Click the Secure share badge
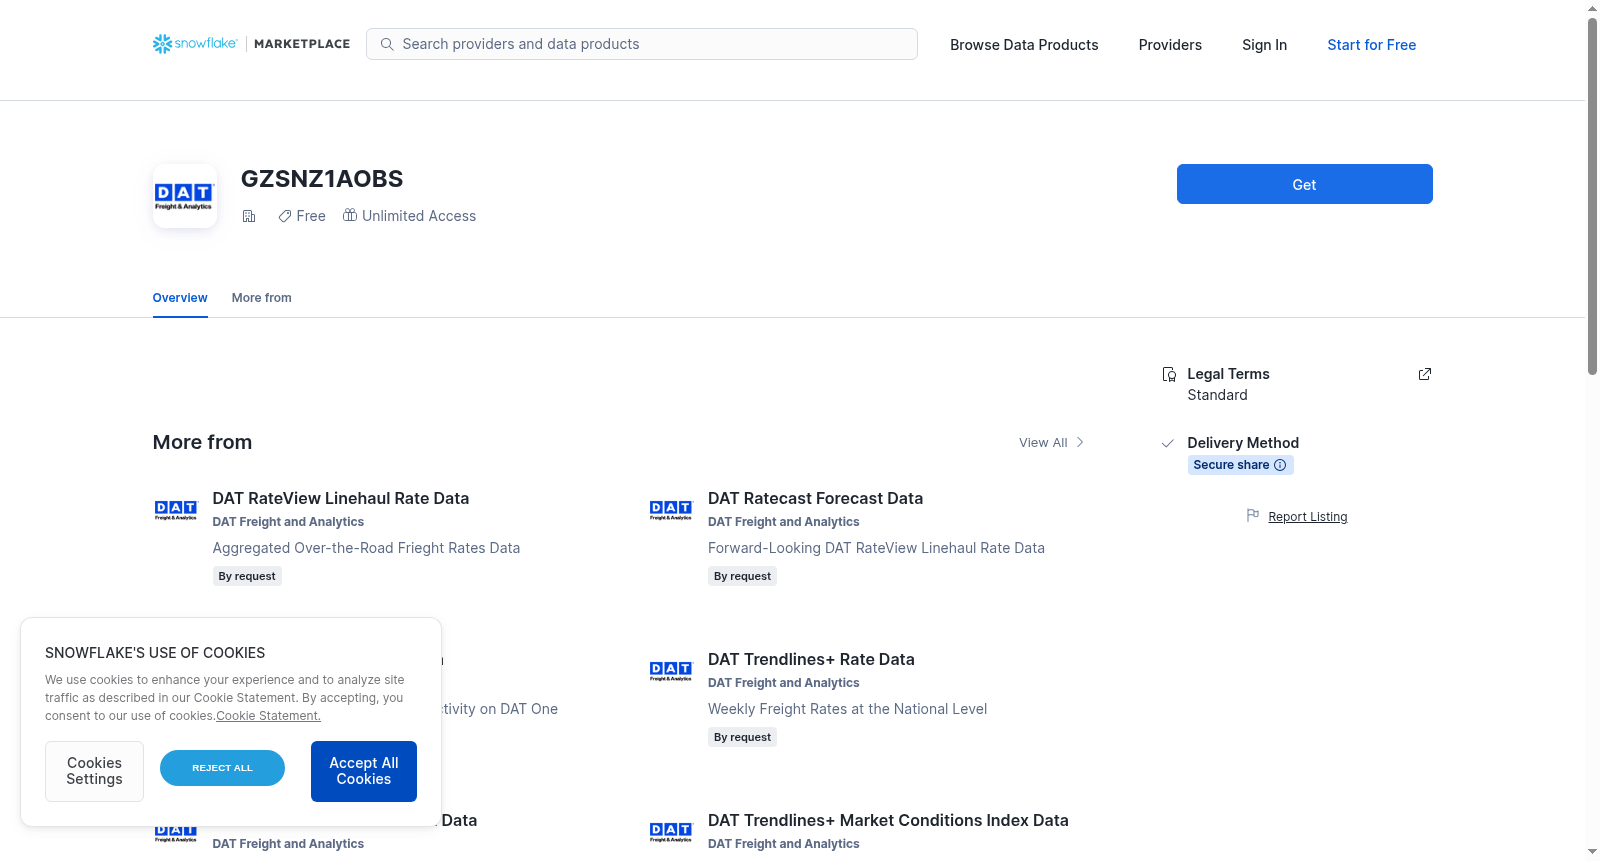 point(1240,465)
